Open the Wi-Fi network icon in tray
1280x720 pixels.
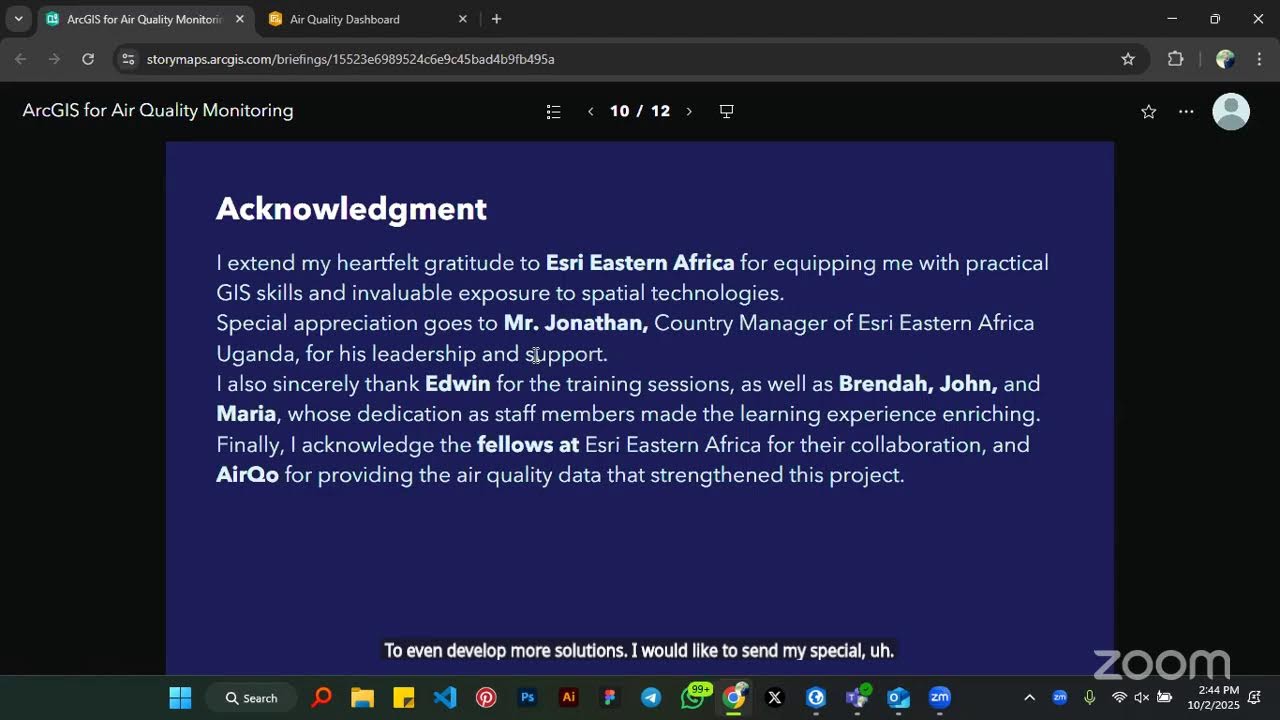[x=1119, y=698]
